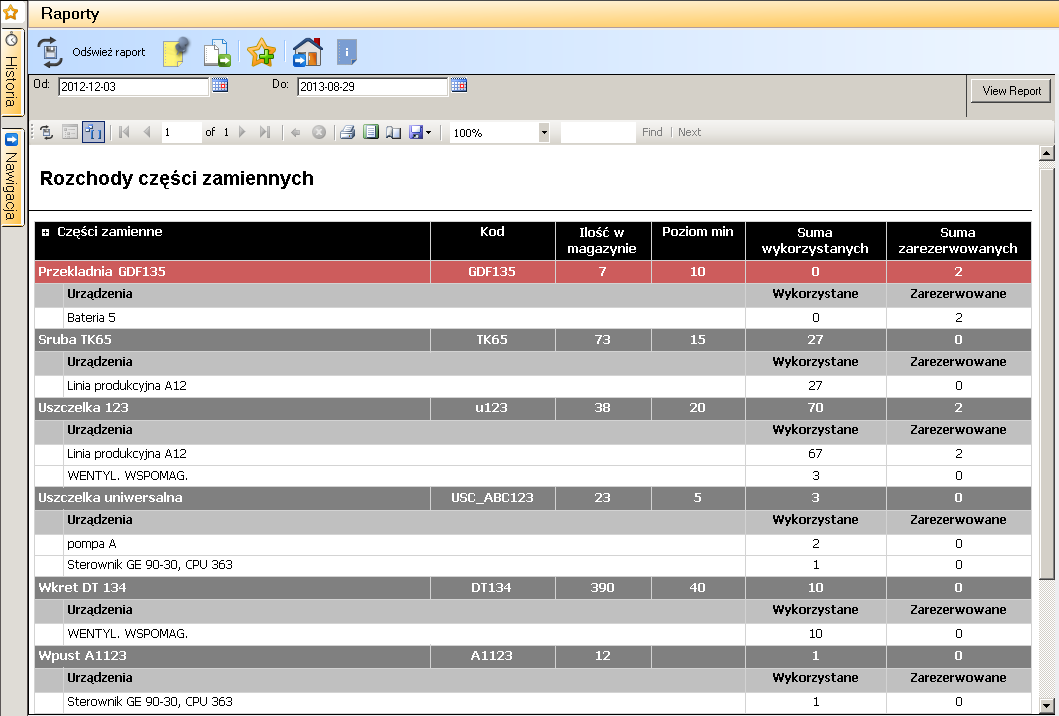Click the pinned yellow note icon
Image resolution: width=1059 pixels, height=716 pixels.
pyautogui.click(x=176, y=52)
